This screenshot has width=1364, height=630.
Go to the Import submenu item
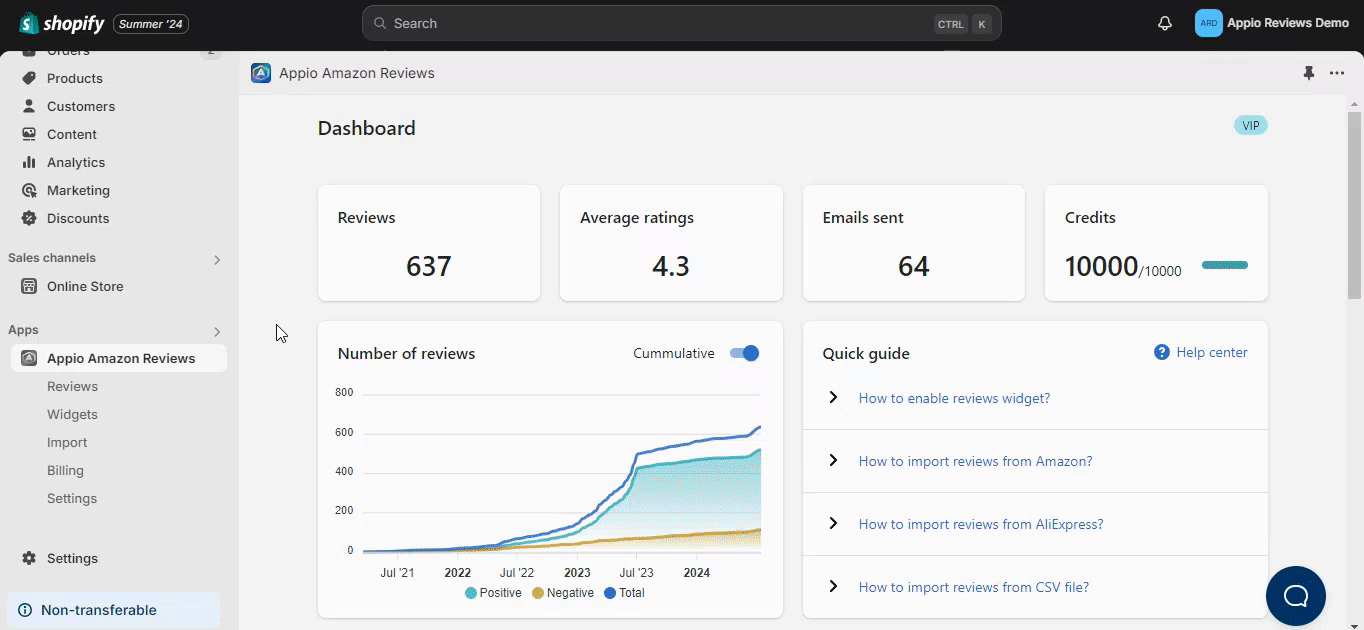[67, 442]
